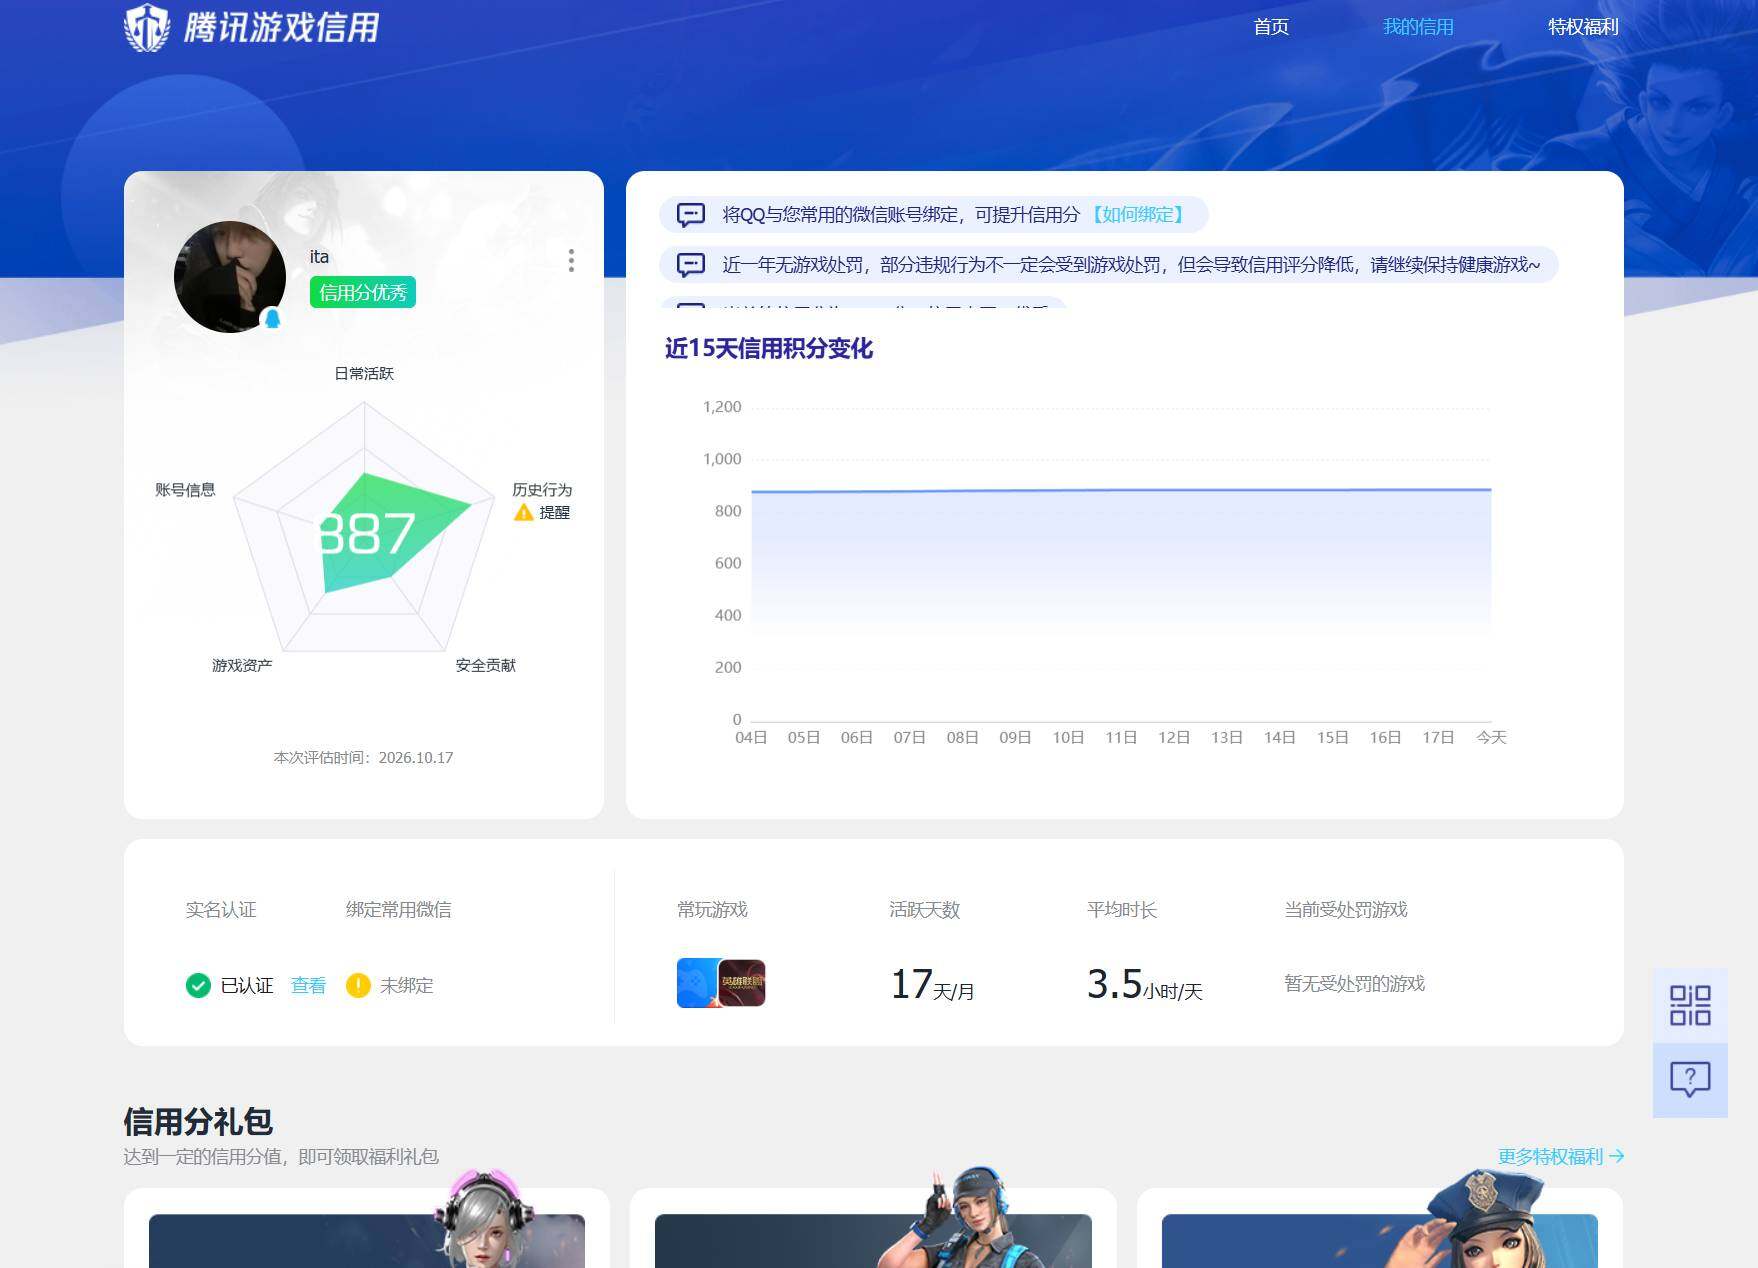Click the gift card with blue-cap soldier character
Viewport: 1758px width, 1268px height.
coord(873,1228)
